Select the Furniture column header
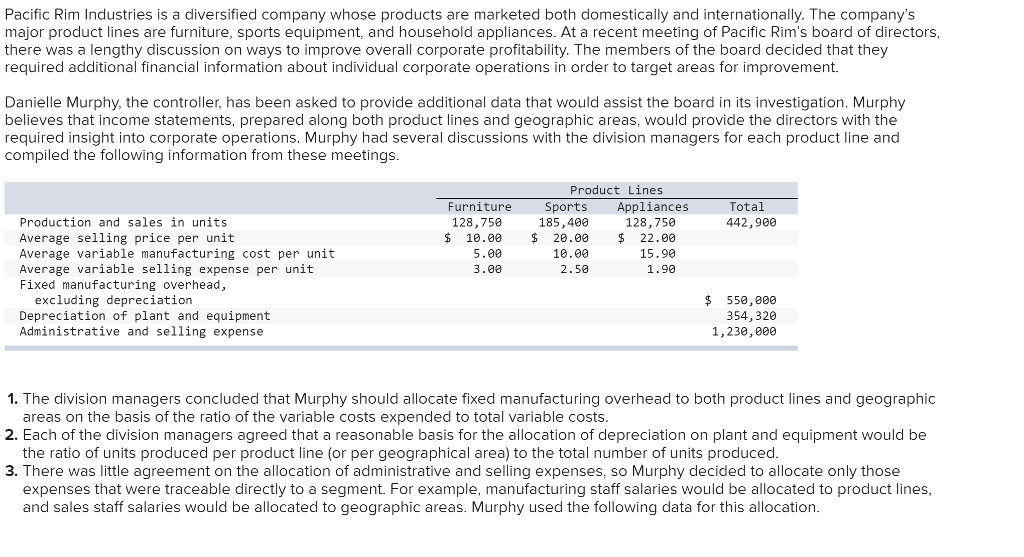 (479, 207)
